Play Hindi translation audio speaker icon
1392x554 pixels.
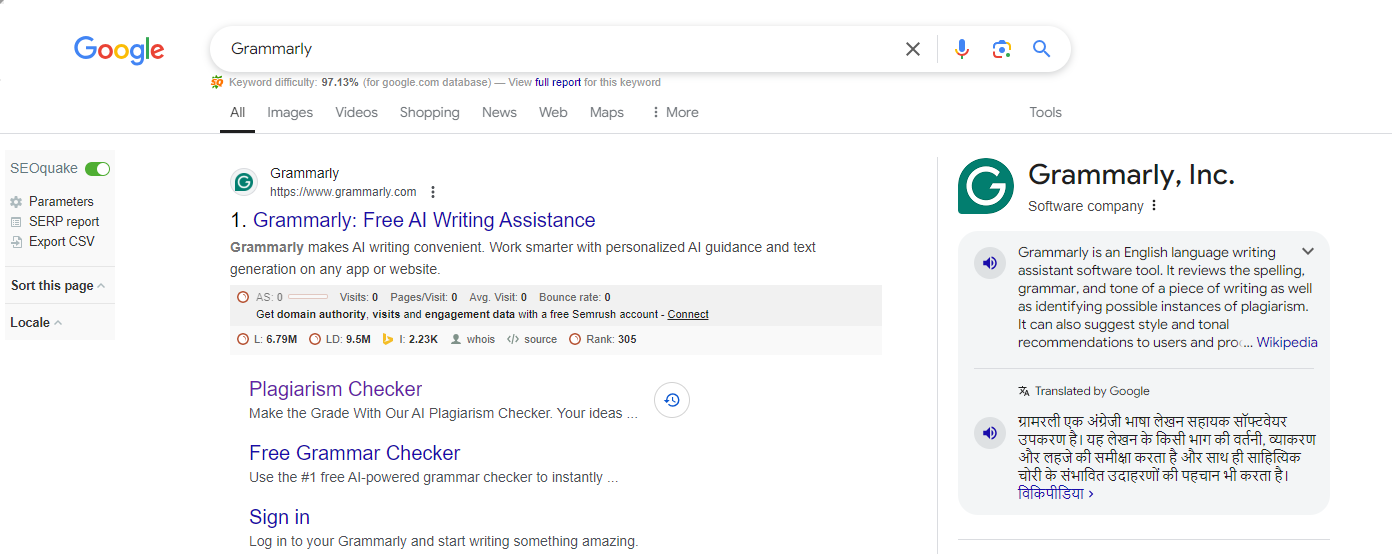989,433
